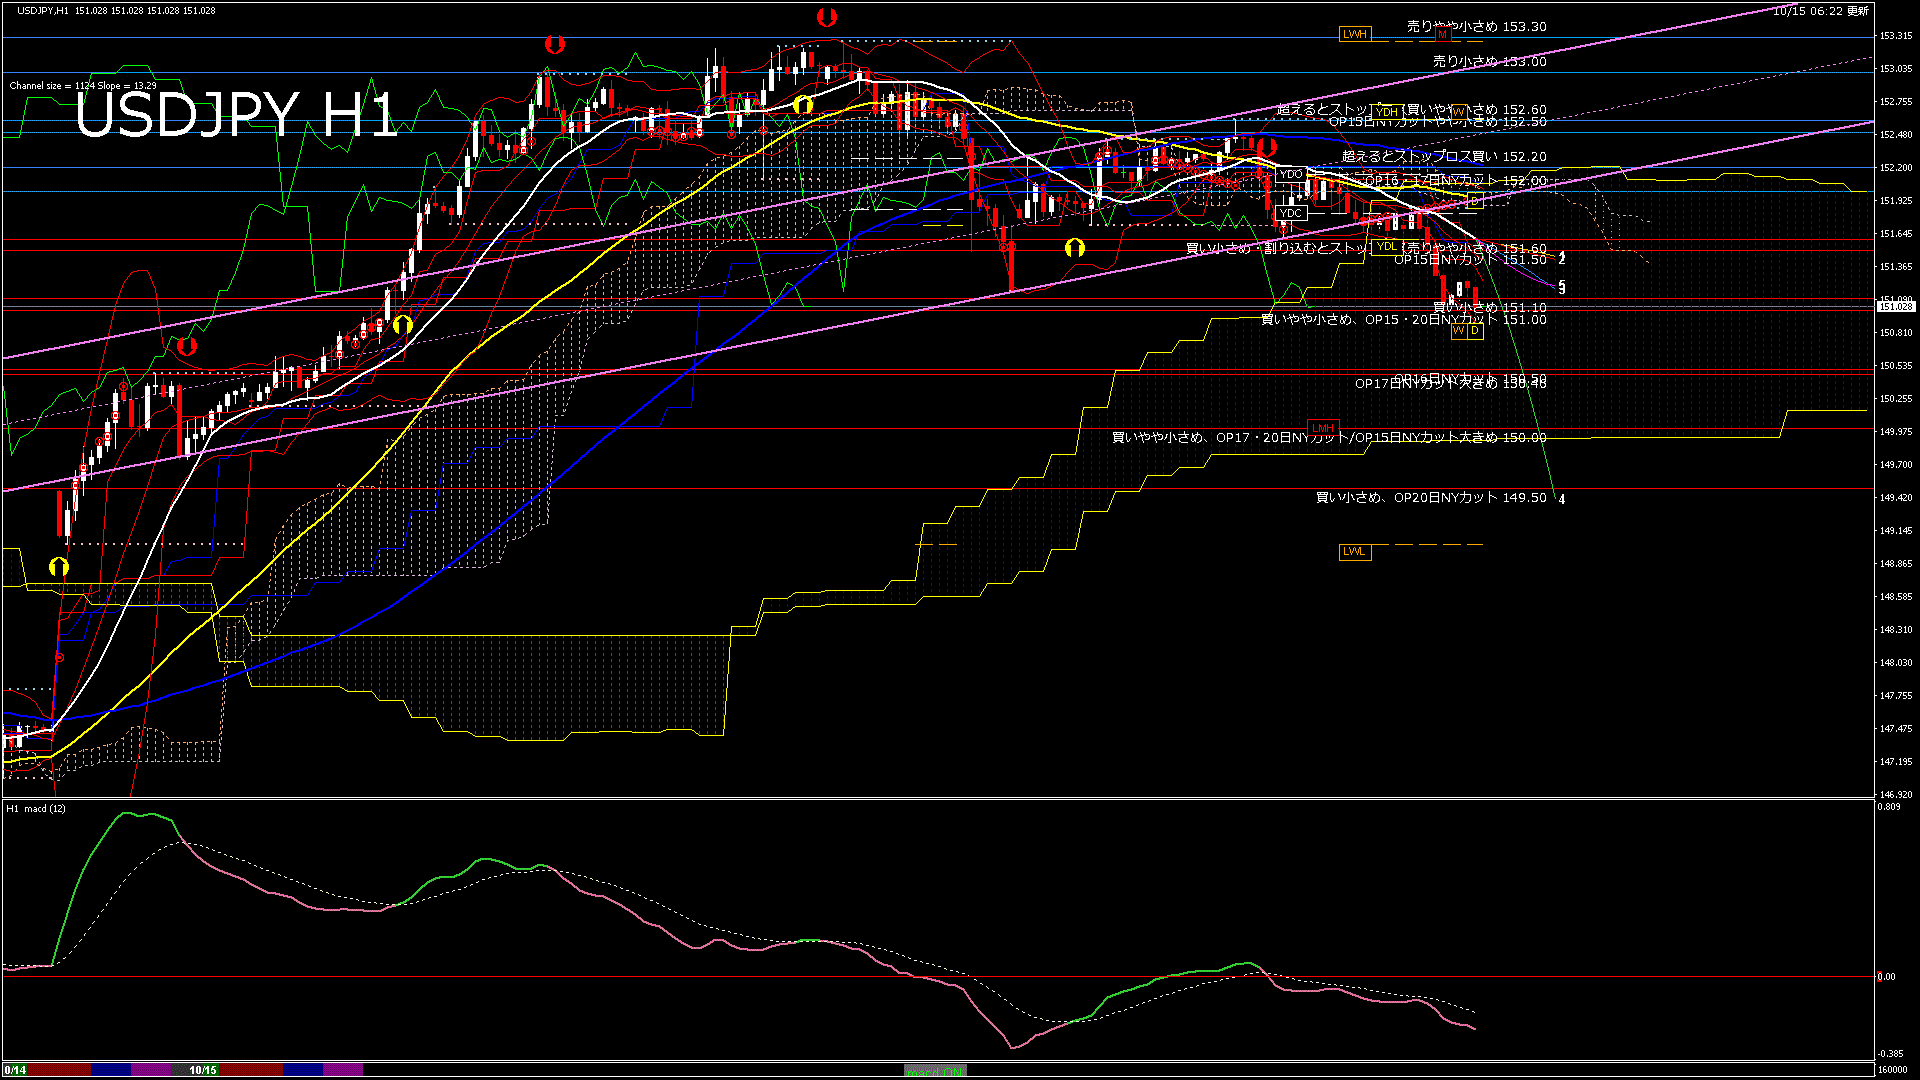Image resolution: width=1920 pixels, height=1080 pixels.
Task: Toggle the macd ON button
Action: pyautogui.click(x=935, y=1071)
